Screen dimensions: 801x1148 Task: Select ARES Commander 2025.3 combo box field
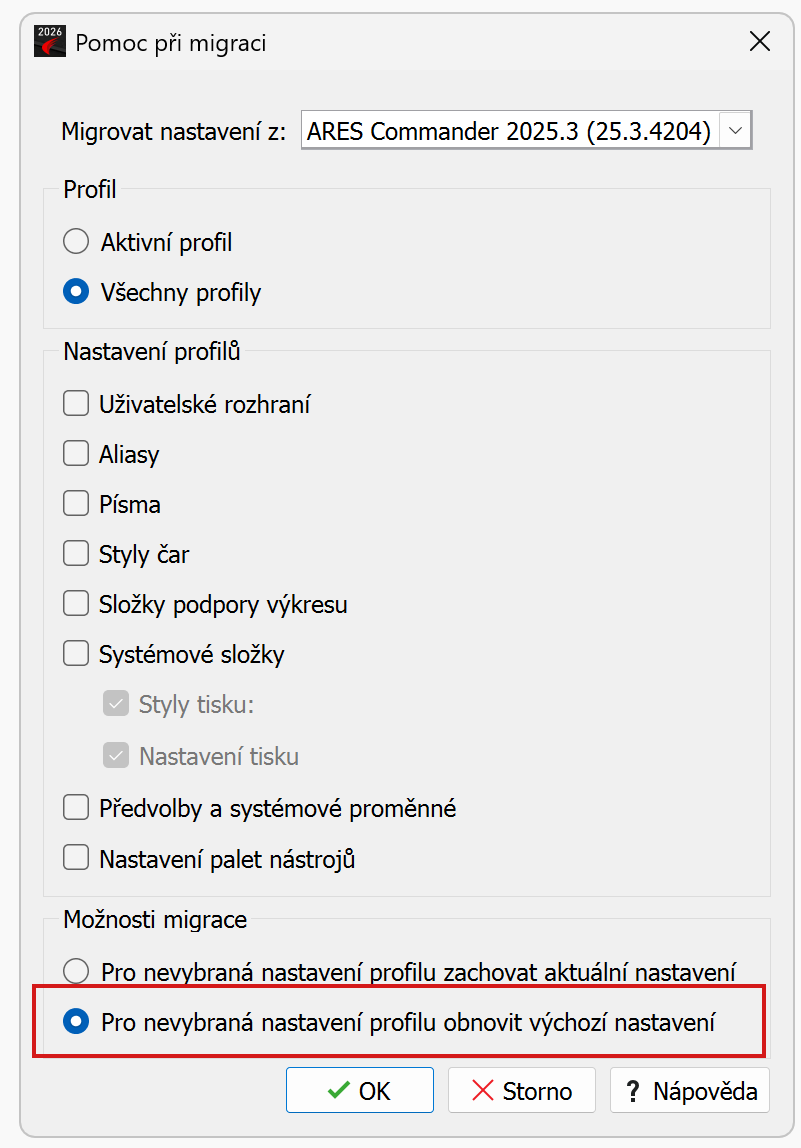point(526,131)
